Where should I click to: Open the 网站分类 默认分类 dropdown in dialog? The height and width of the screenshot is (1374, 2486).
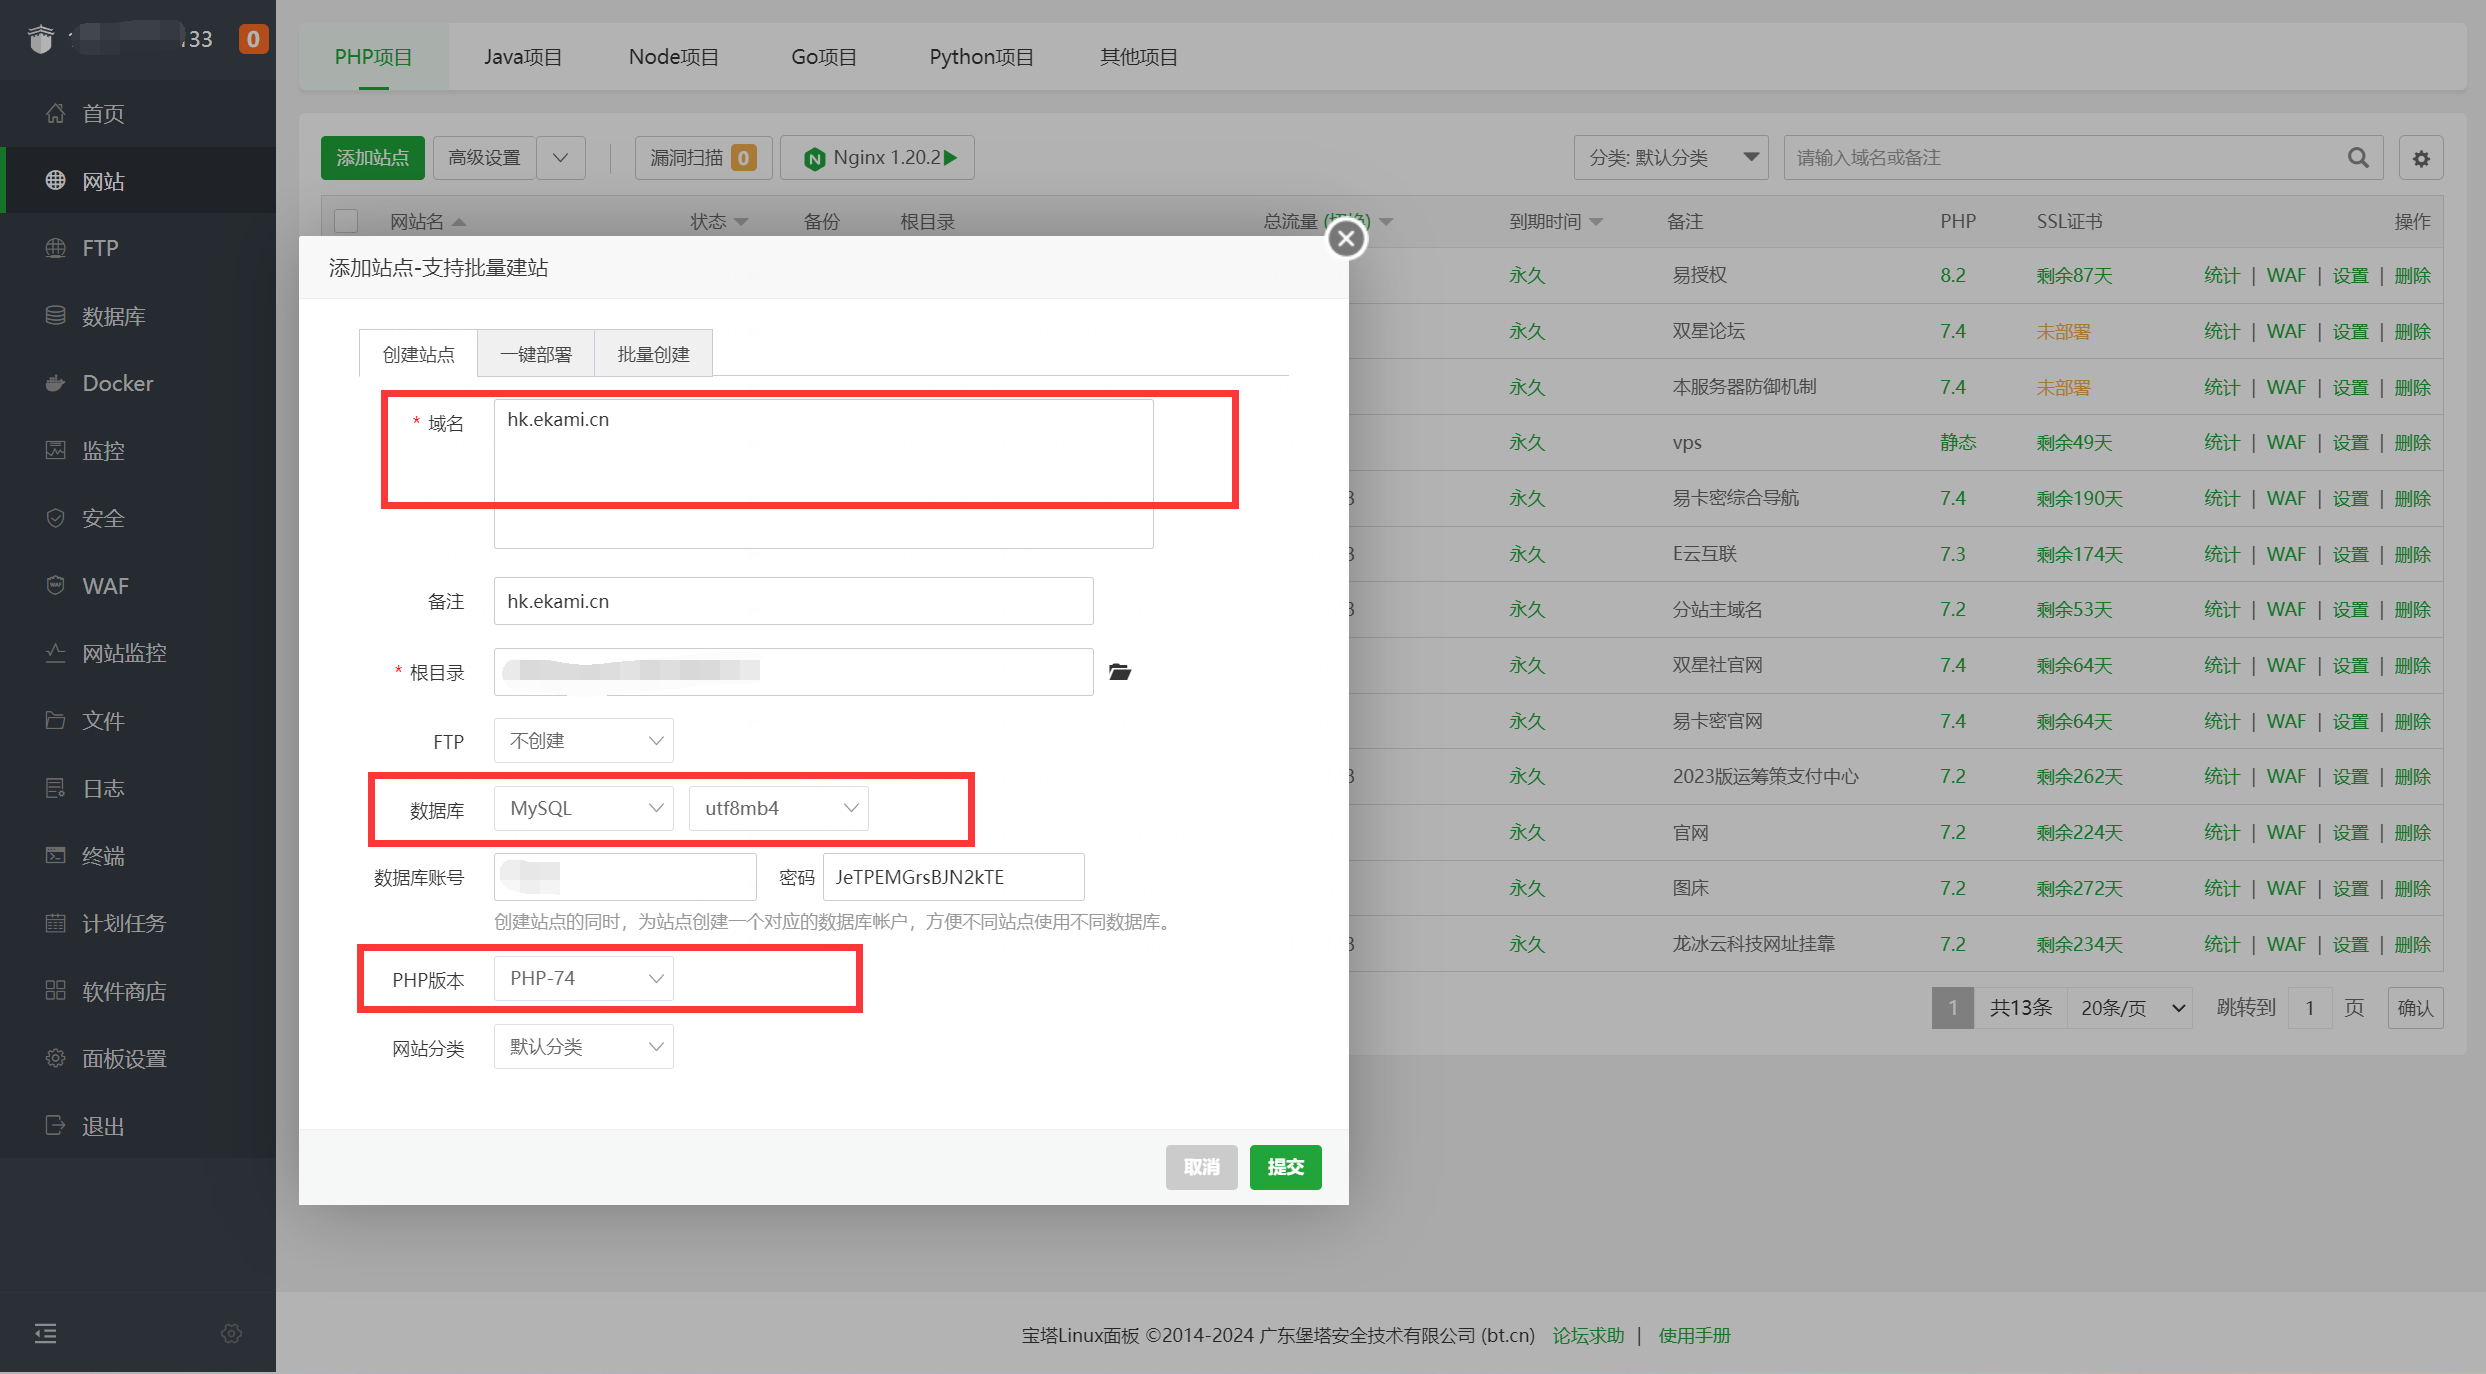[x=584, y=1046]
